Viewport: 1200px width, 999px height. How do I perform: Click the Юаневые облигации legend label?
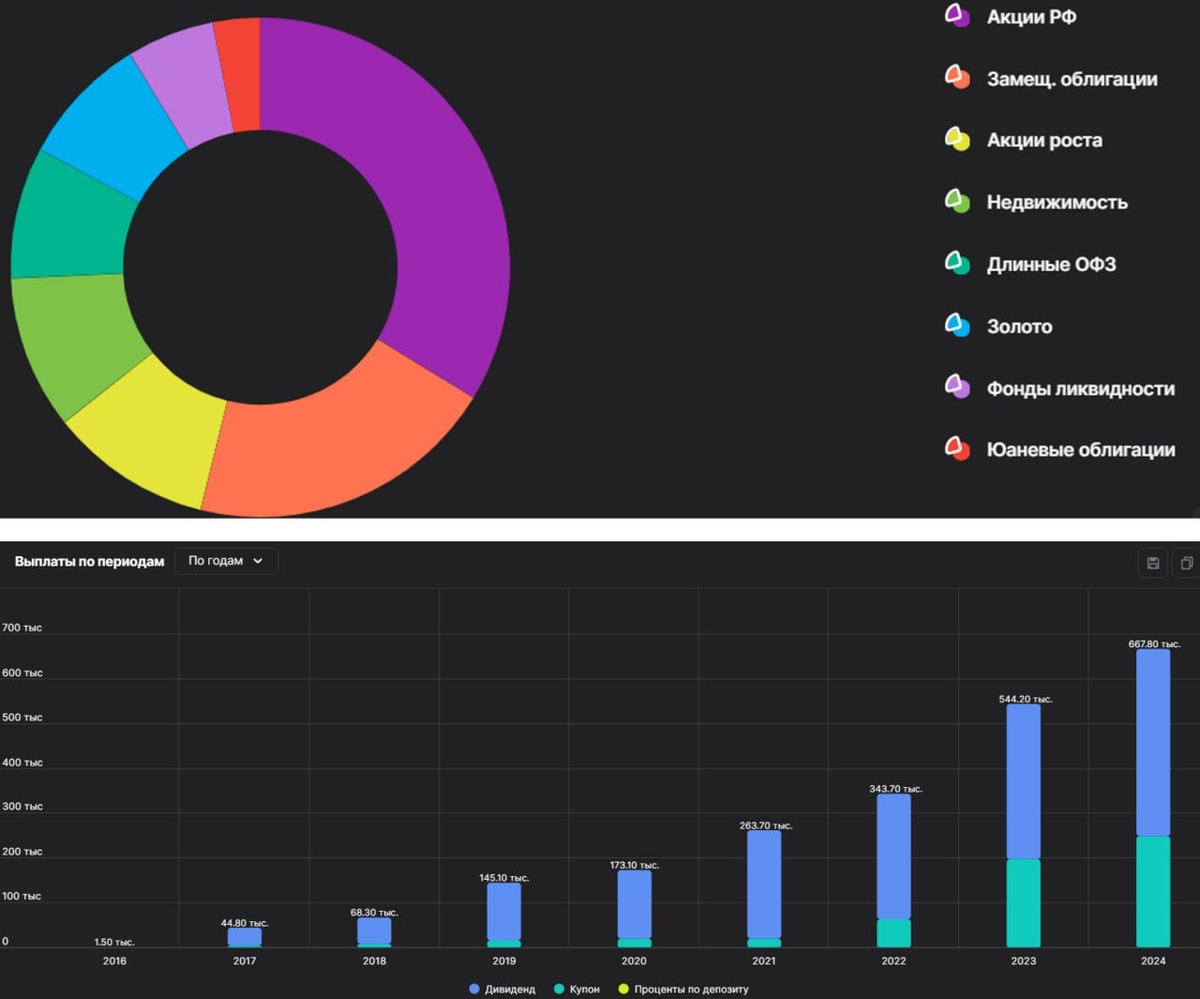click(x=1081, y=449)
